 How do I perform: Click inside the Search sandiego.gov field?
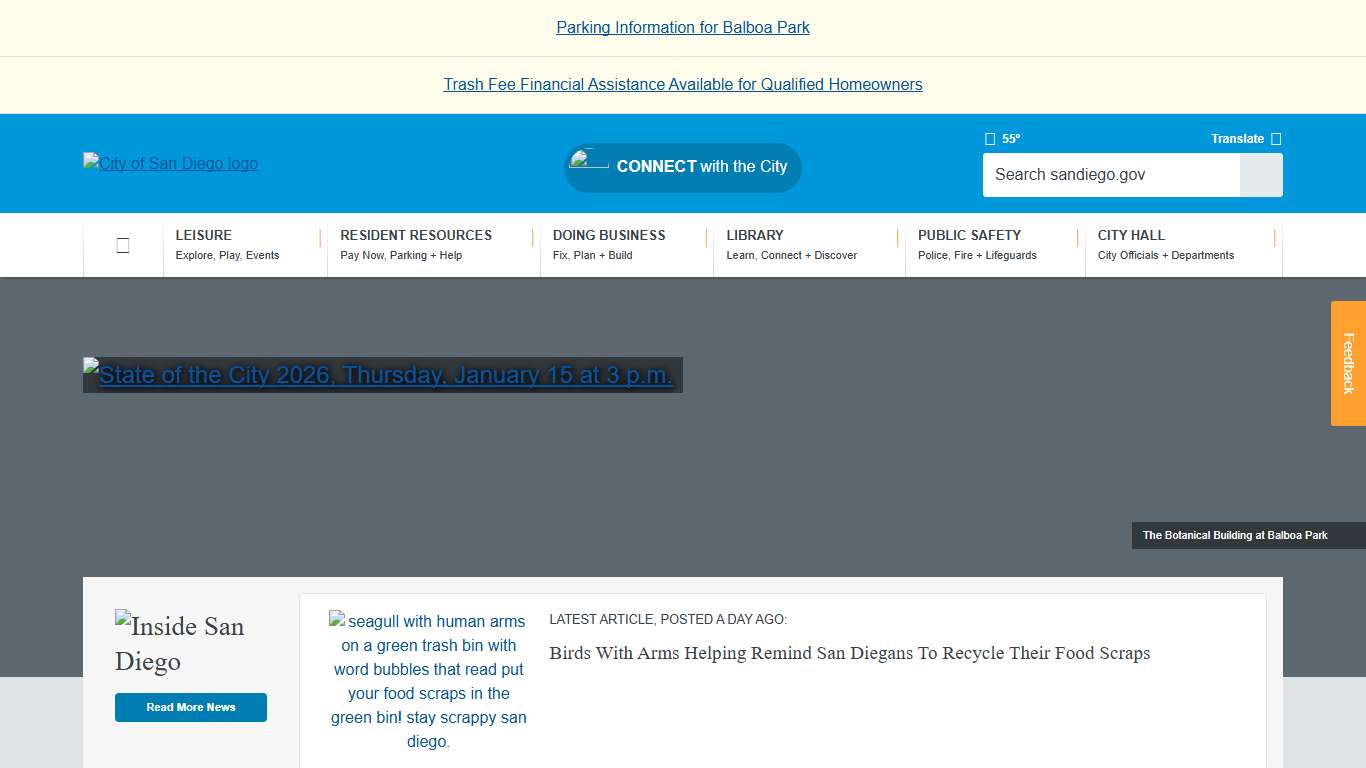[1100, 175]
